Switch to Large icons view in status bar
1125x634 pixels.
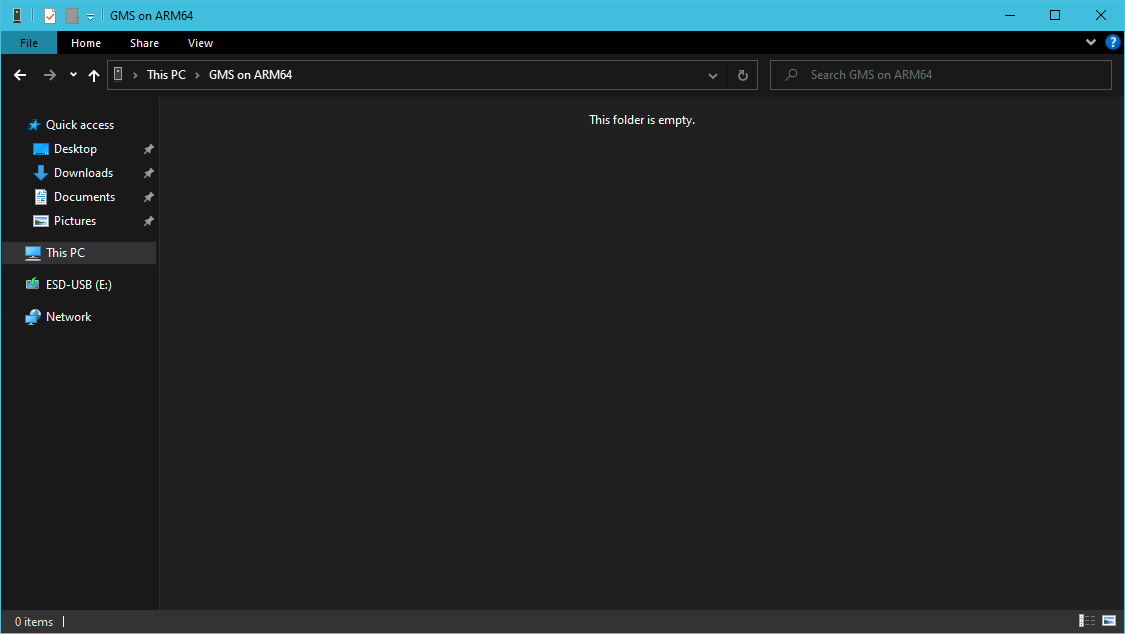[x=1109, y=621]
